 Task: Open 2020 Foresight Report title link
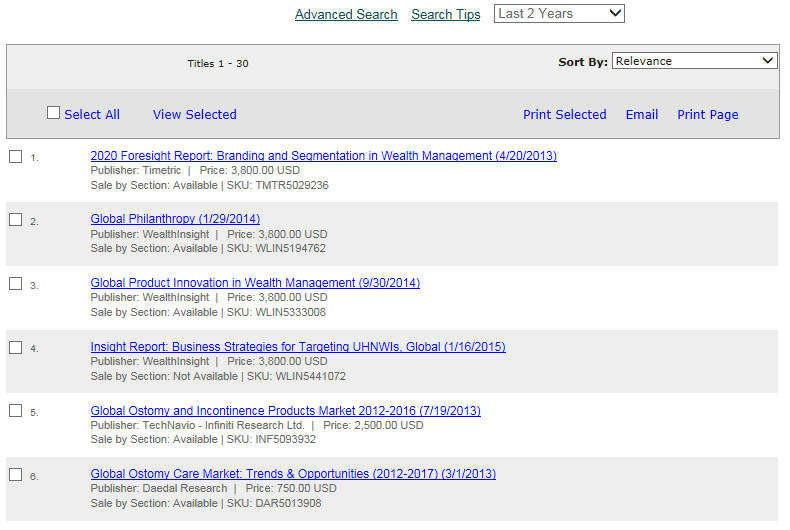coord(323,156)
